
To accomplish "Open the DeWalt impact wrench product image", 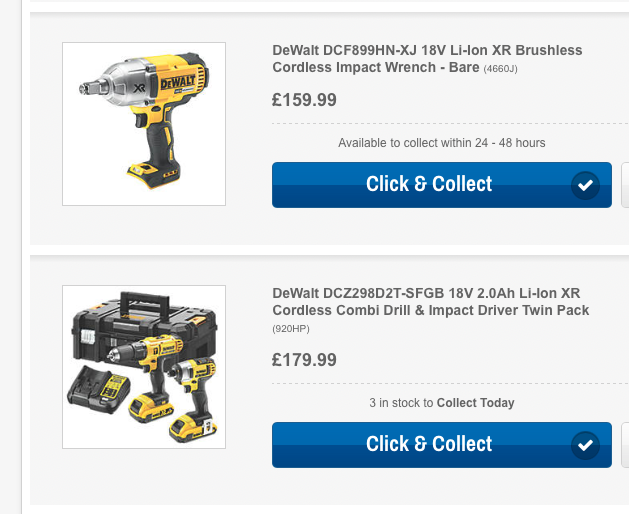I will click(x=144, y=124).
